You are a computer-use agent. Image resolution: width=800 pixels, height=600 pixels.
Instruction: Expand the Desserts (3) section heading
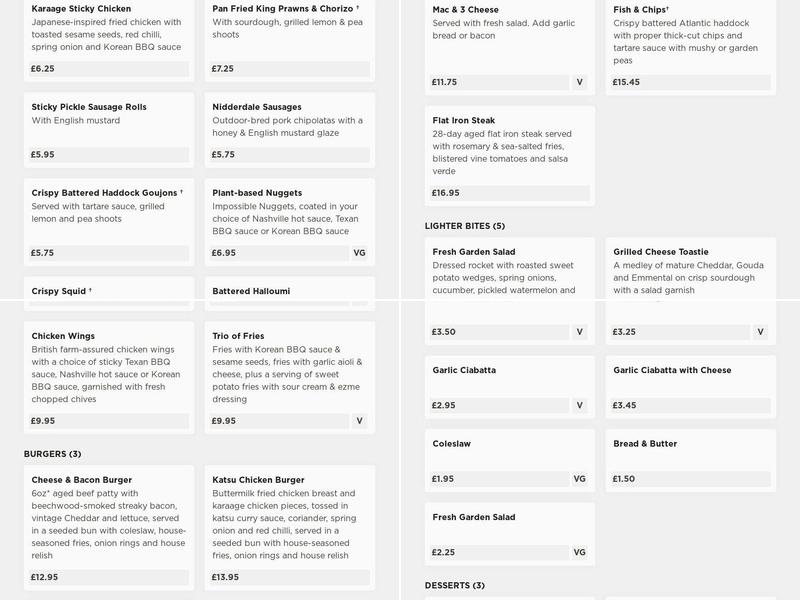coord(455,586)
